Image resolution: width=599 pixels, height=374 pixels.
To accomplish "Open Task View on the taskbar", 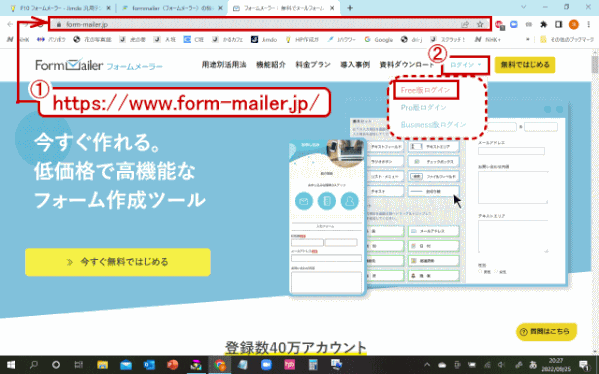I will point(79,365).
